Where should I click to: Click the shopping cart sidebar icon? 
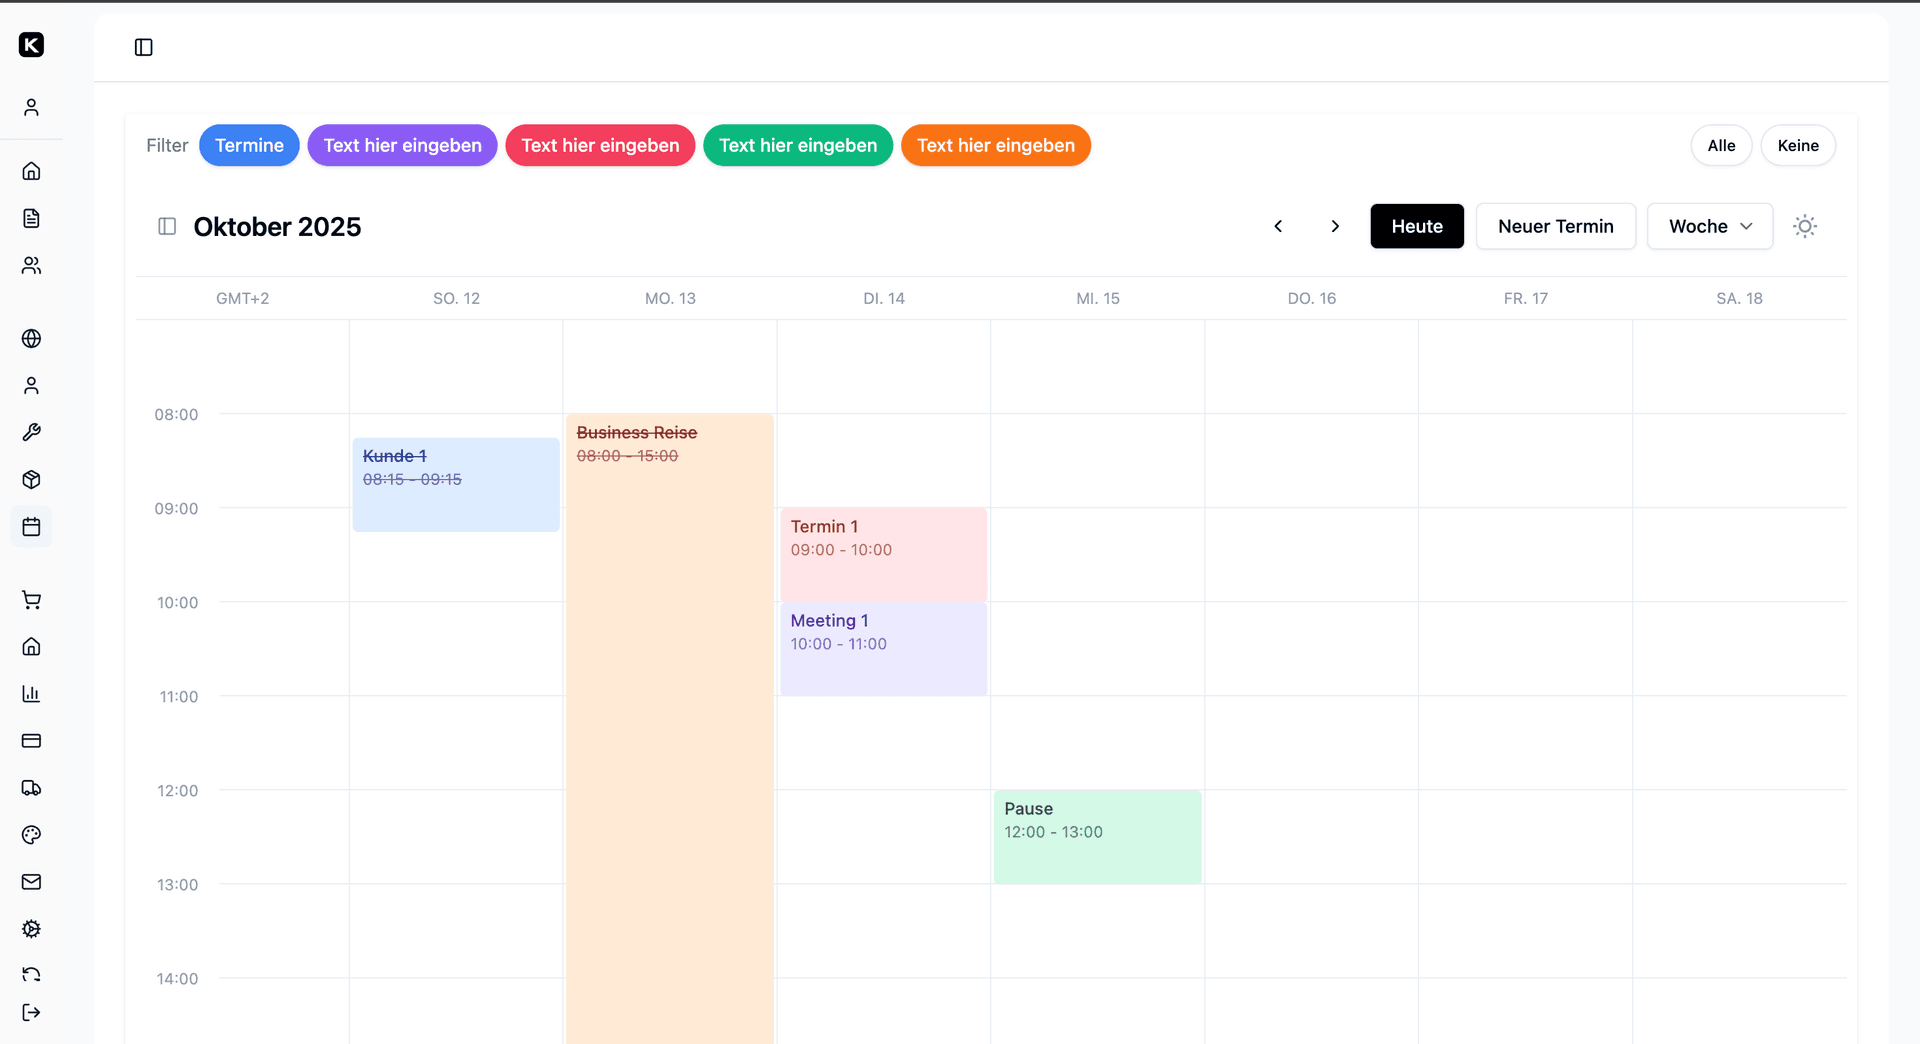[31, 600]
